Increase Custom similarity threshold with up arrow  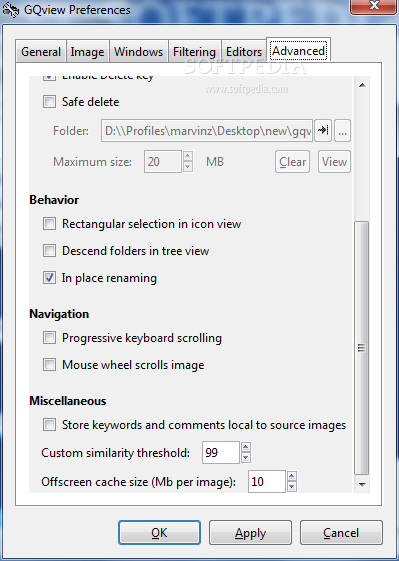coord(246,447)
